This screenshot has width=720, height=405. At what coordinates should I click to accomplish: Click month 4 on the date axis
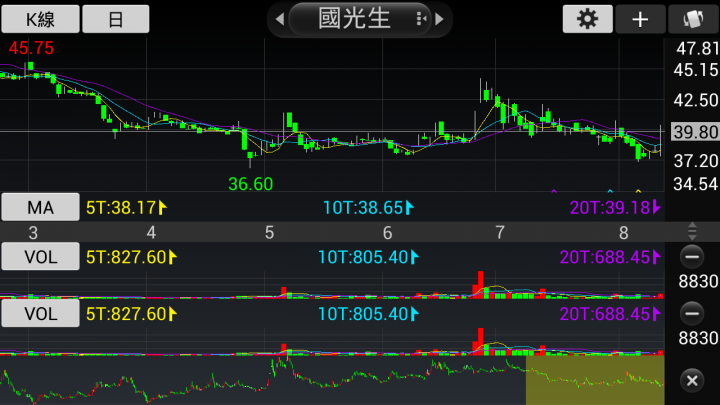(151, 233)
